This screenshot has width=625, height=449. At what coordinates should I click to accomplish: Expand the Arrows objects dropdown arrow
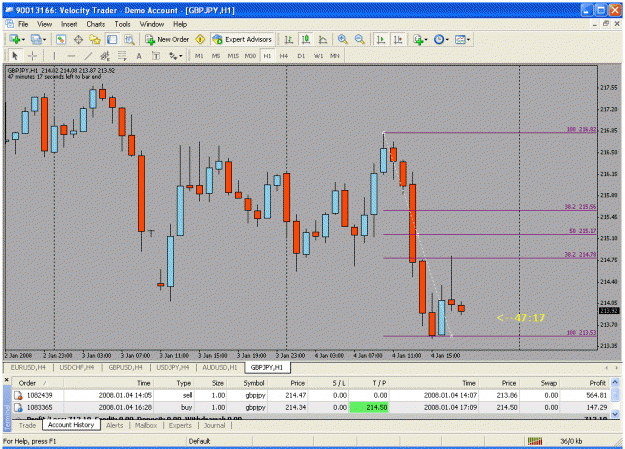pyautogui.click(x=181, y=56)
